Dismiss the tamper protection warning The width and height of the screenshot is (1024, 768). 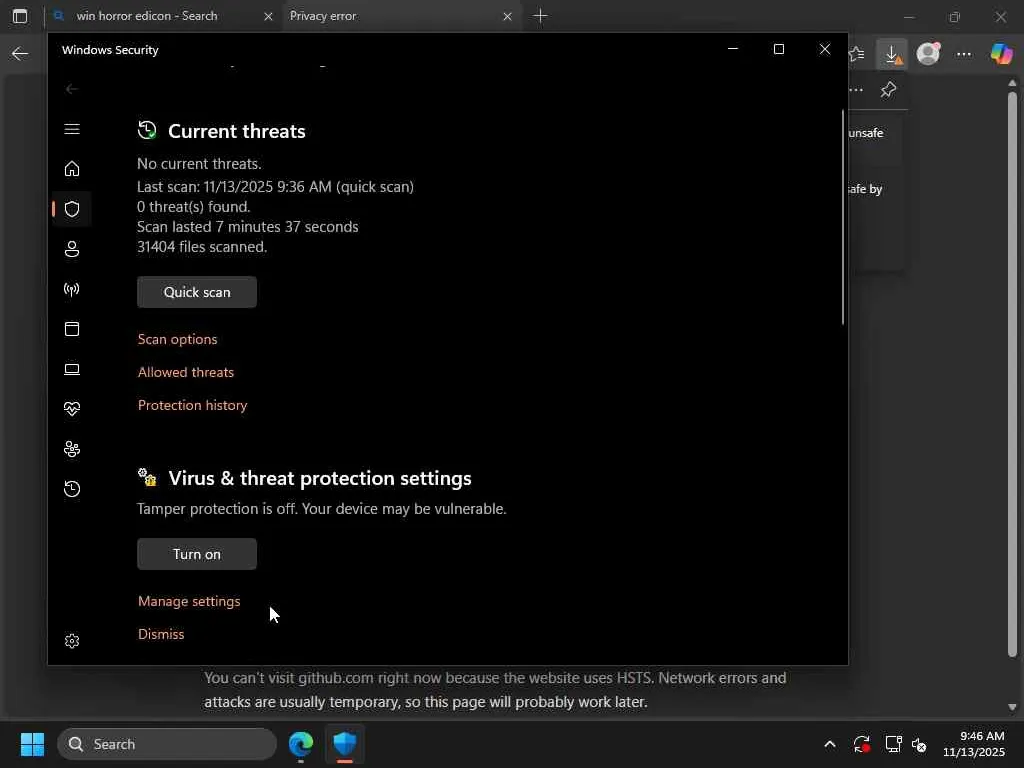(x=161, y=635)
